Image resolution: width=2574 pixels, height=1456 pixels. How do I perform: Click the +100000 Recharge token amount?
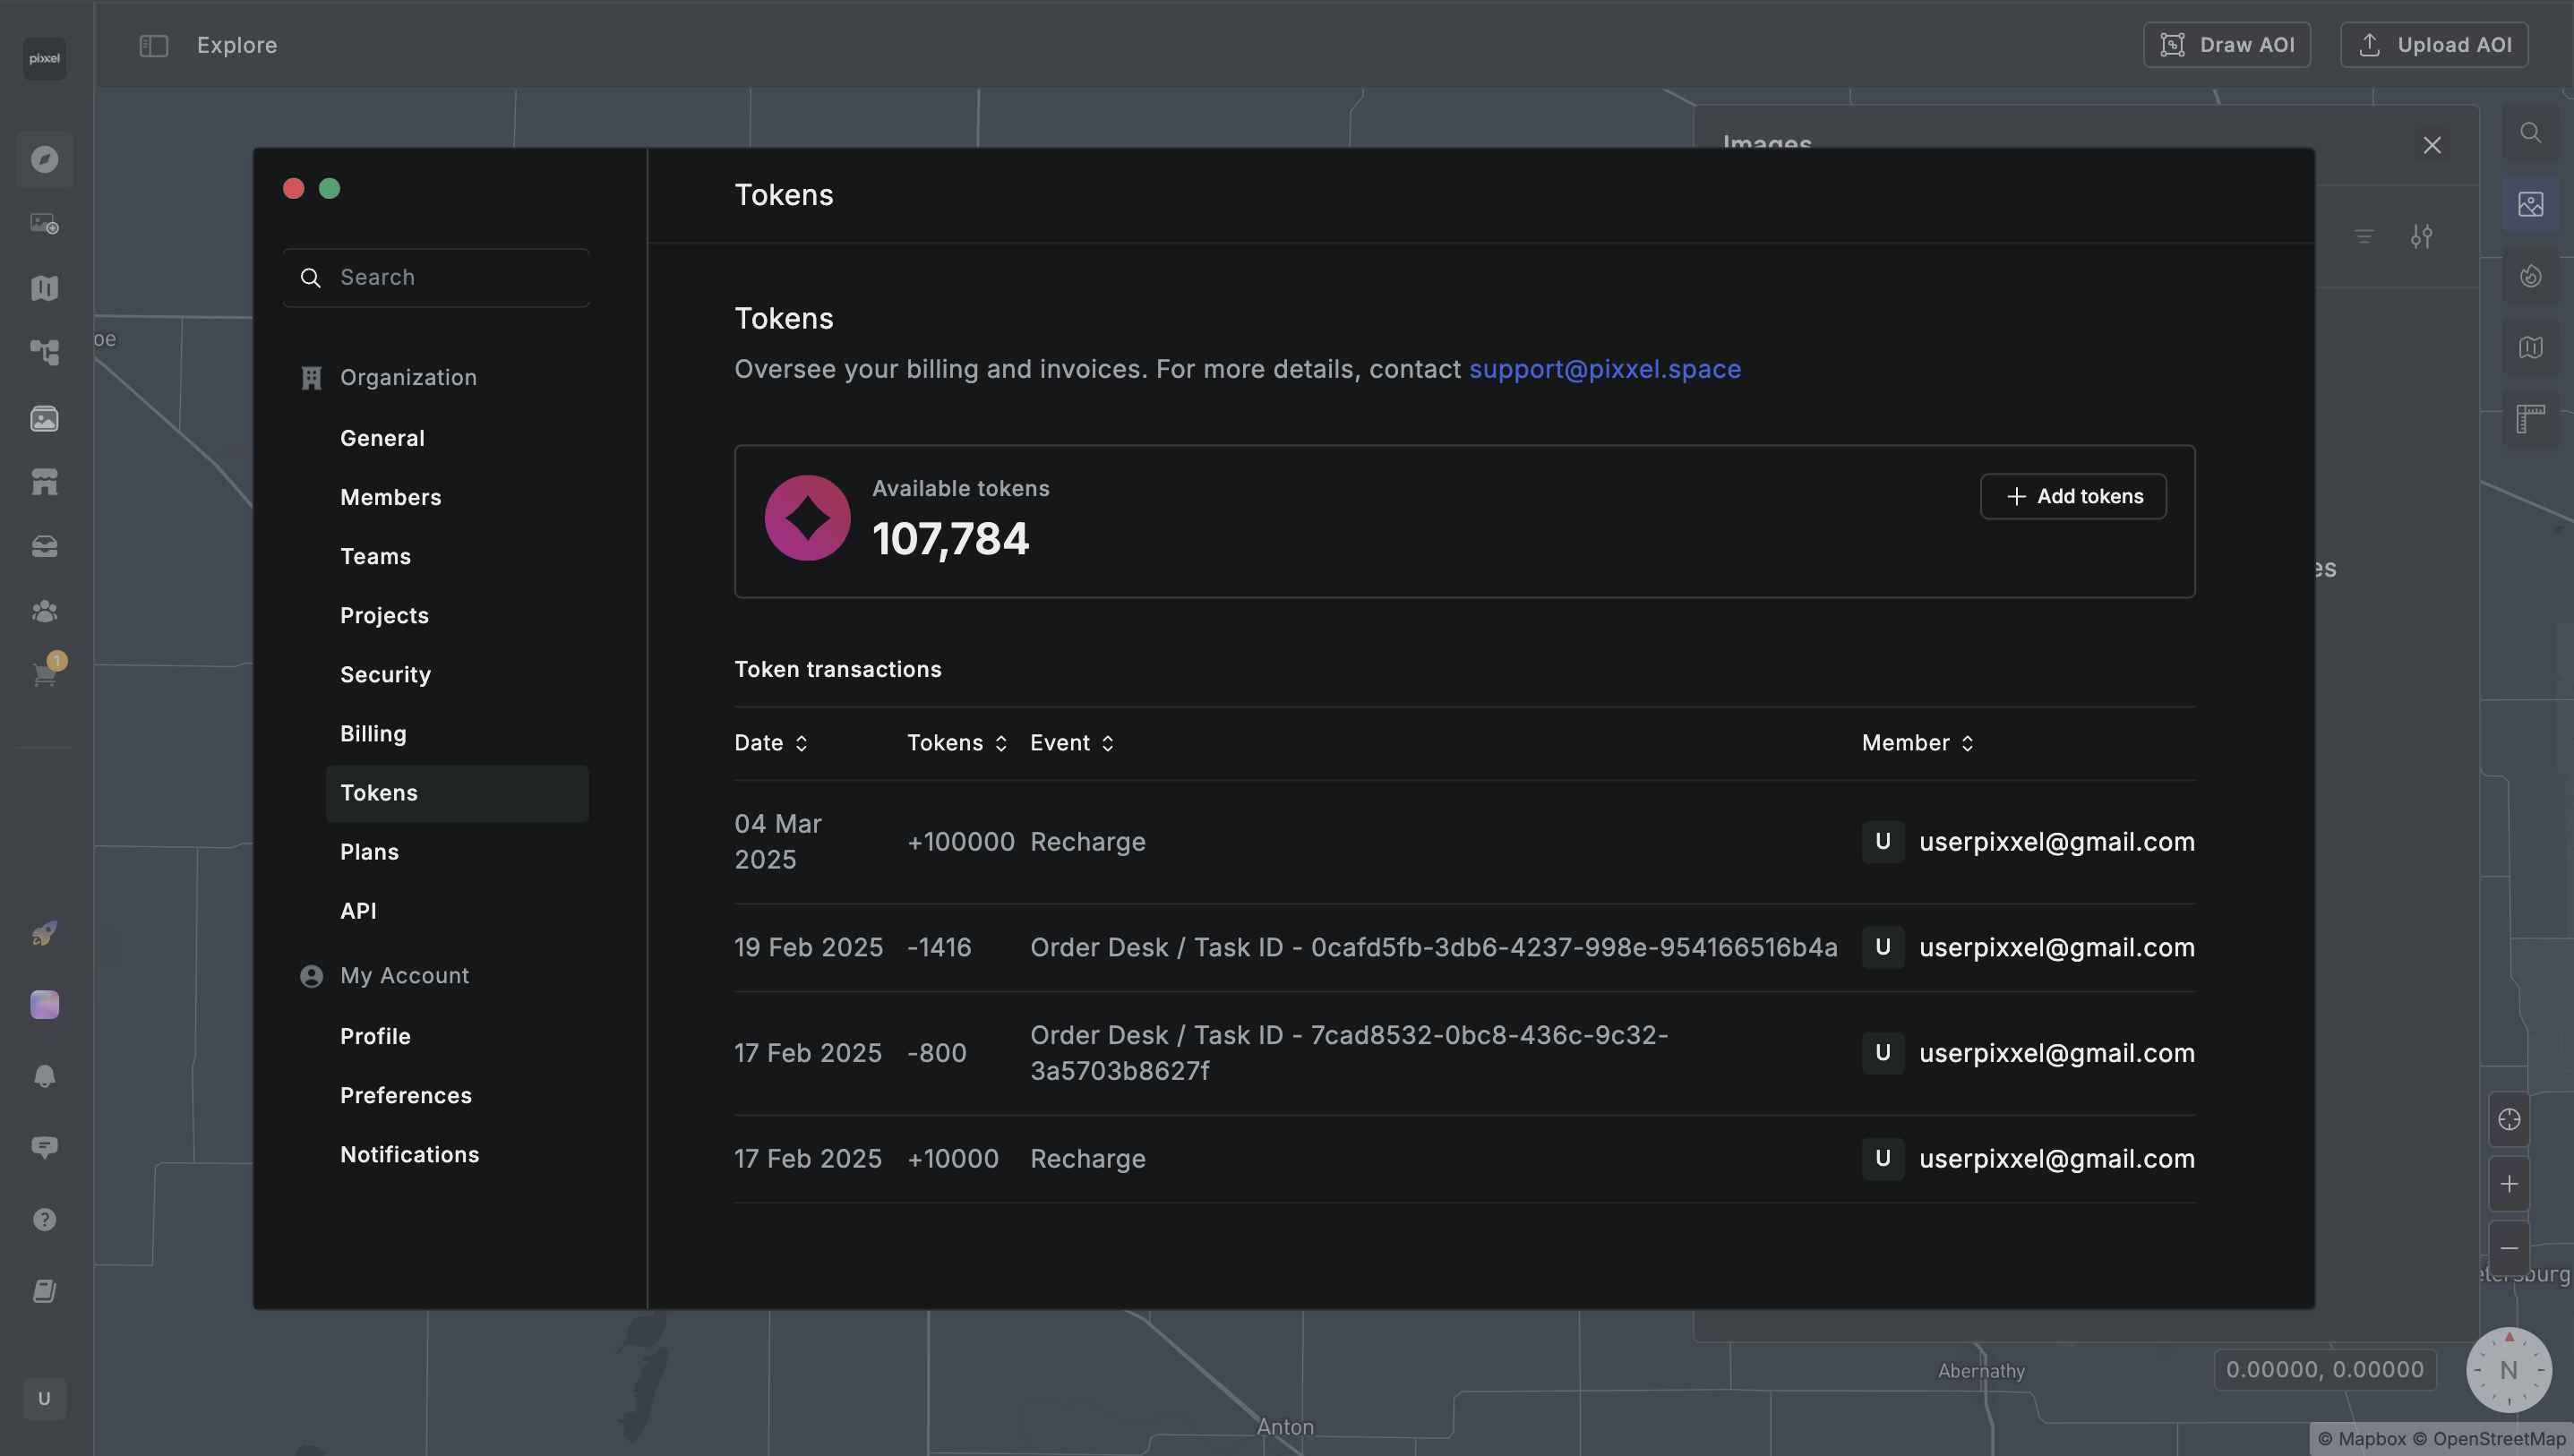960,842
